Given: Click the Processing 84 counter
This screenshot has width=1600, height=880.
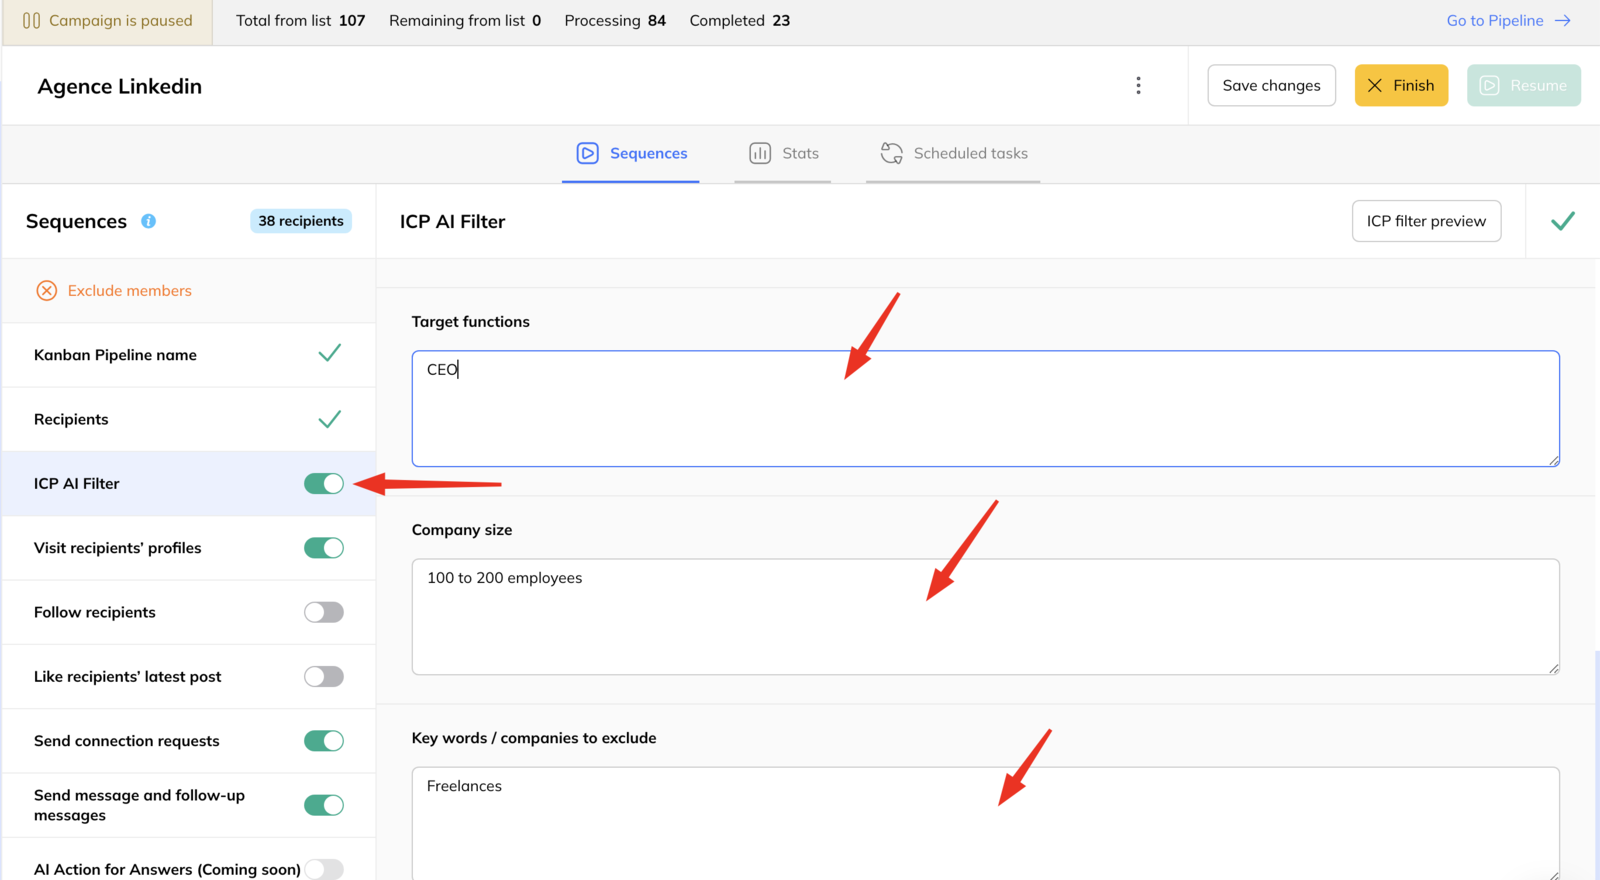Looking at the screenshot, I should pos(615,20).
